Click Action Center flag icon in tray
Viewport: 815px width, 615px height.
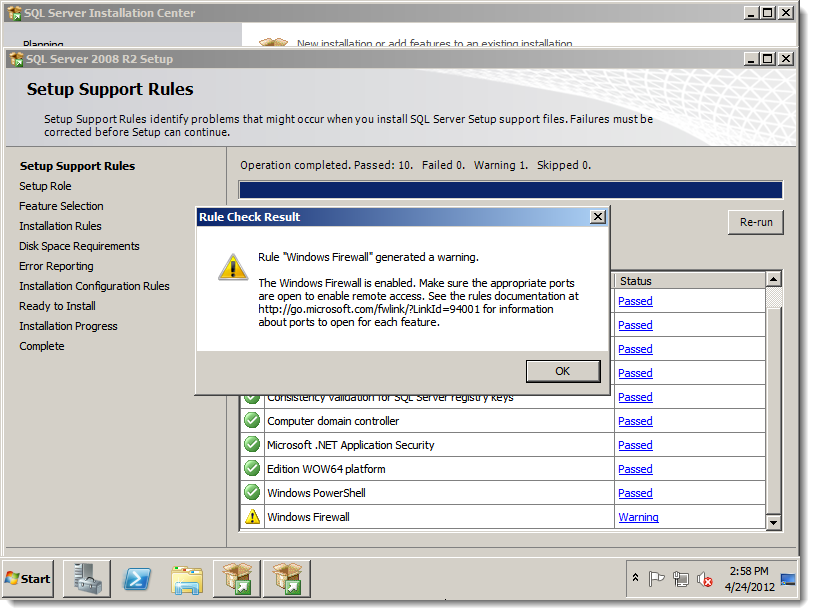(656, 579)
